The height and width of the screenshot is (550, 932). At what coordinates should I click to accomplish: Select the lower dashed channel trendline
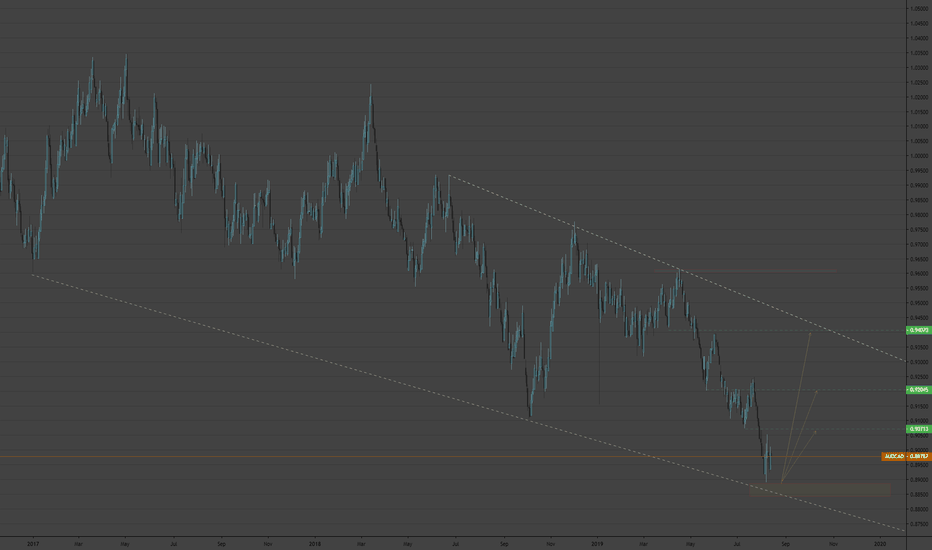468,402
